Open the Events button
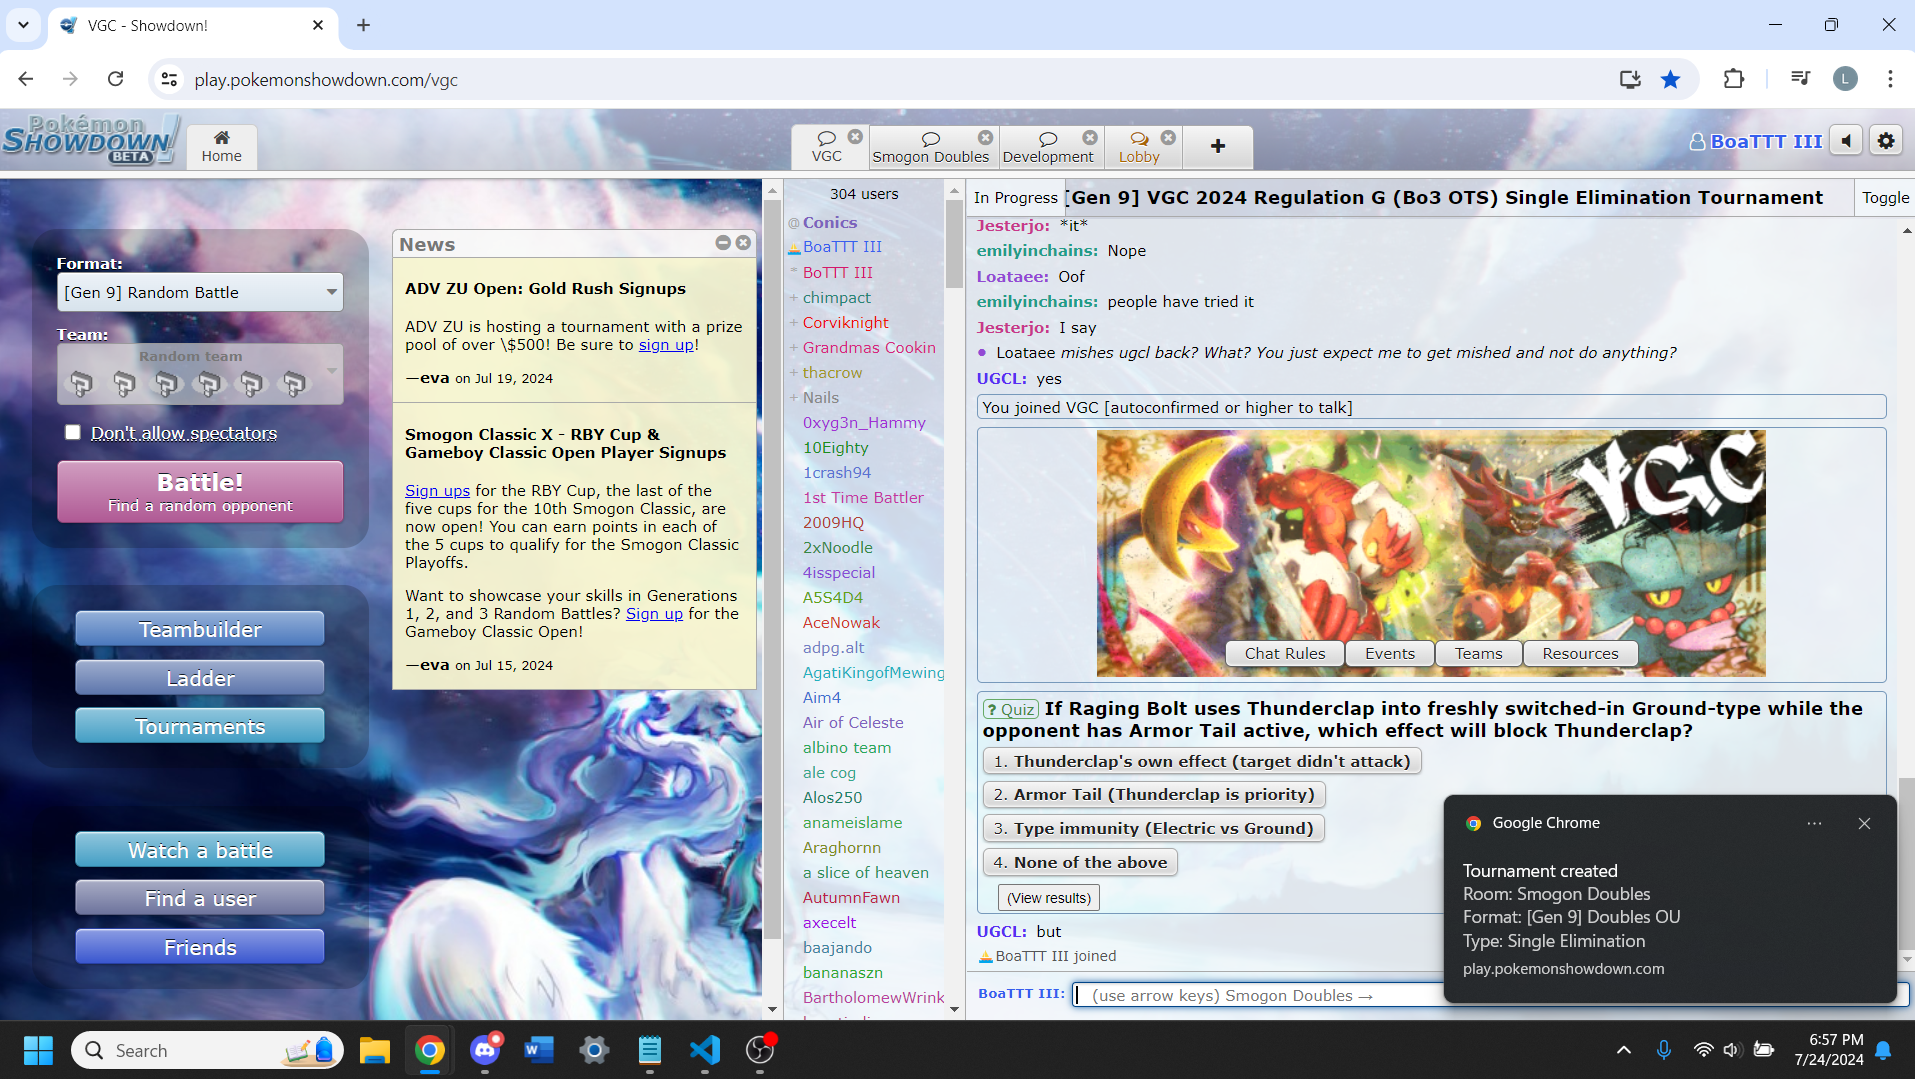Viewport: 1915px width, 1079px height. point(1390,653)
